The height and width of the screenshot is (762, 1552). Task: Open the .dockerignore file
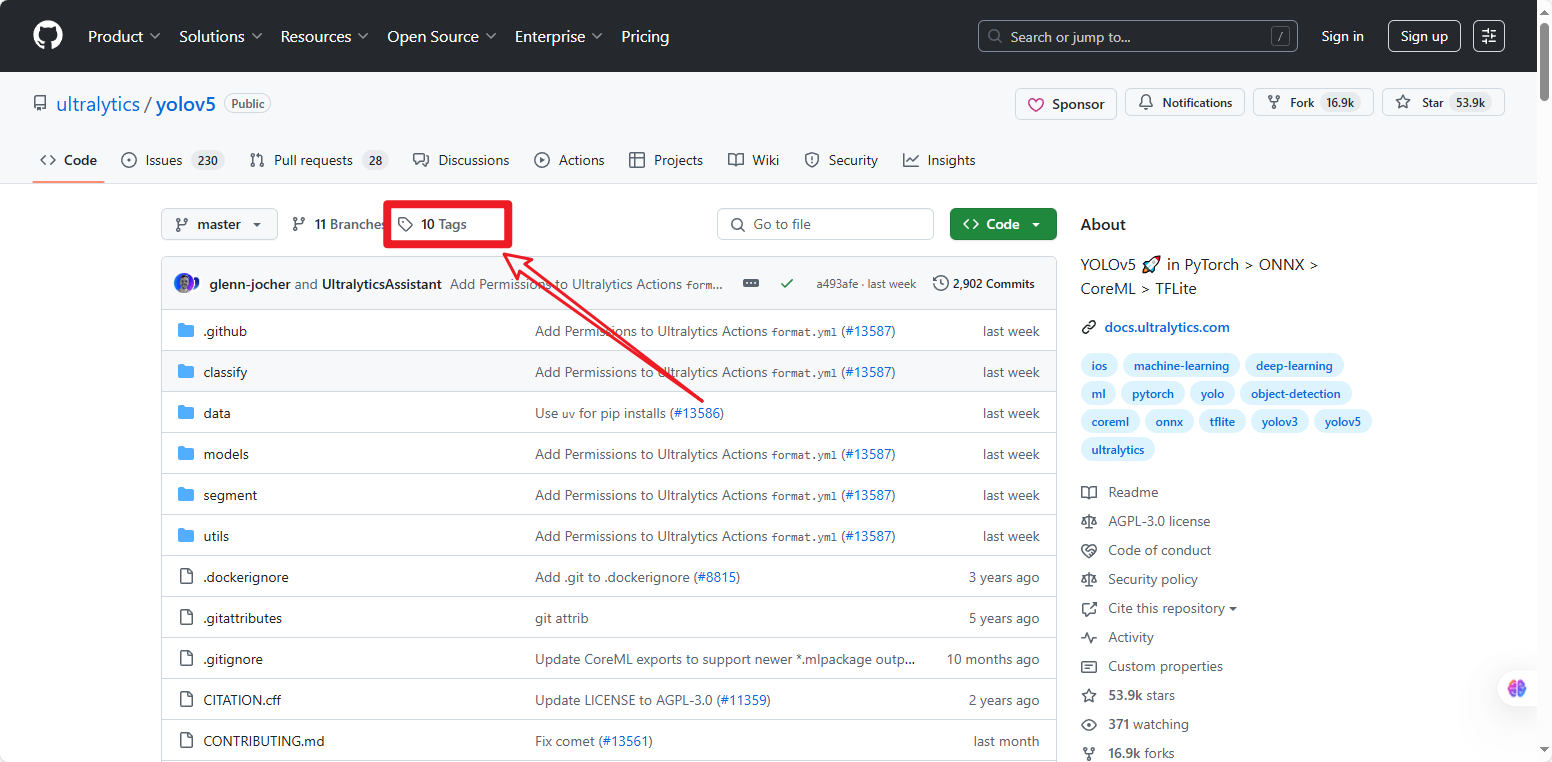246,577
